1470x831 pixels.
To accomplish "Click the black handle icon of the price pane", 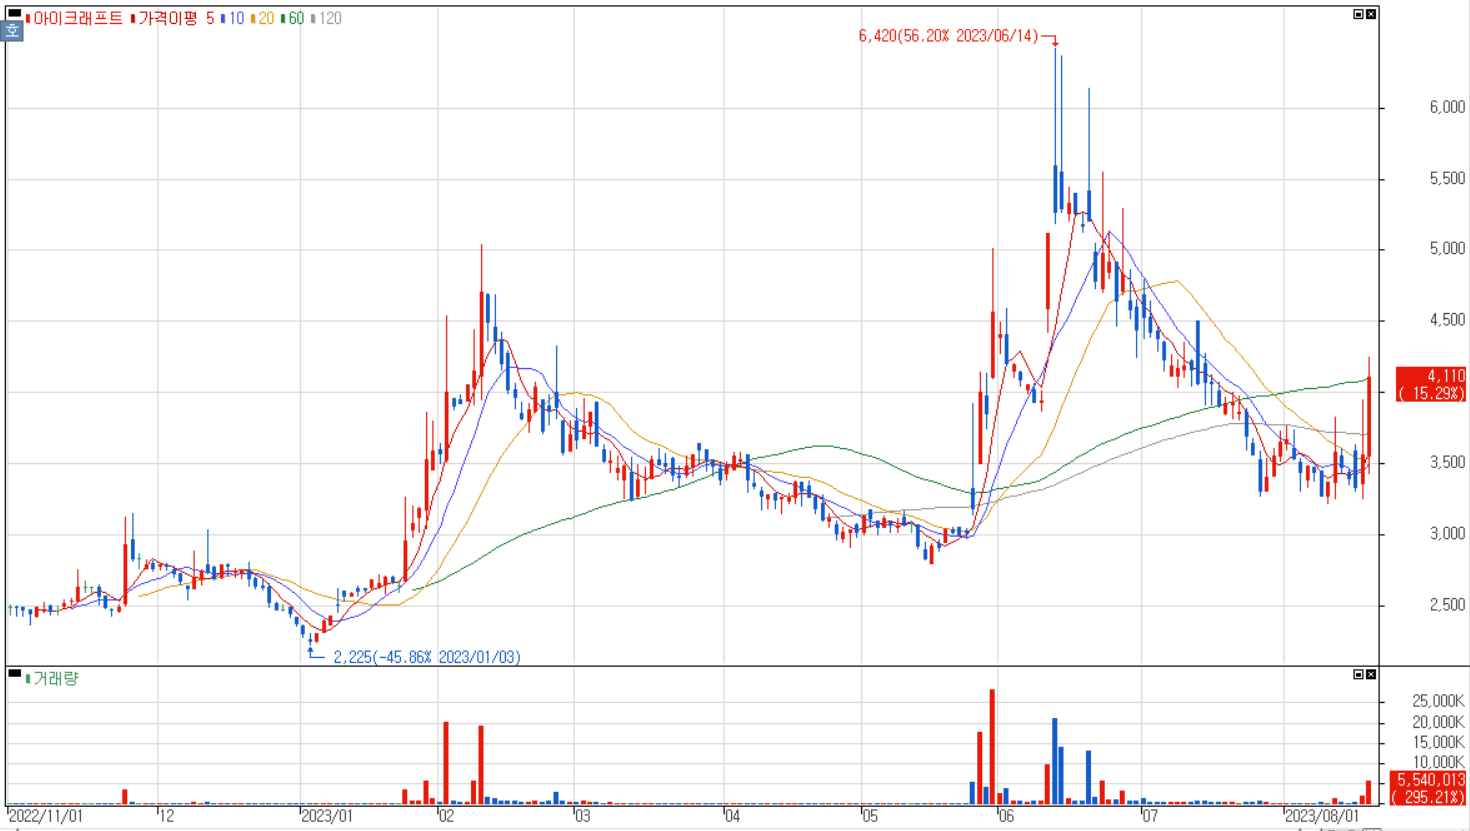I will (15, 13).
